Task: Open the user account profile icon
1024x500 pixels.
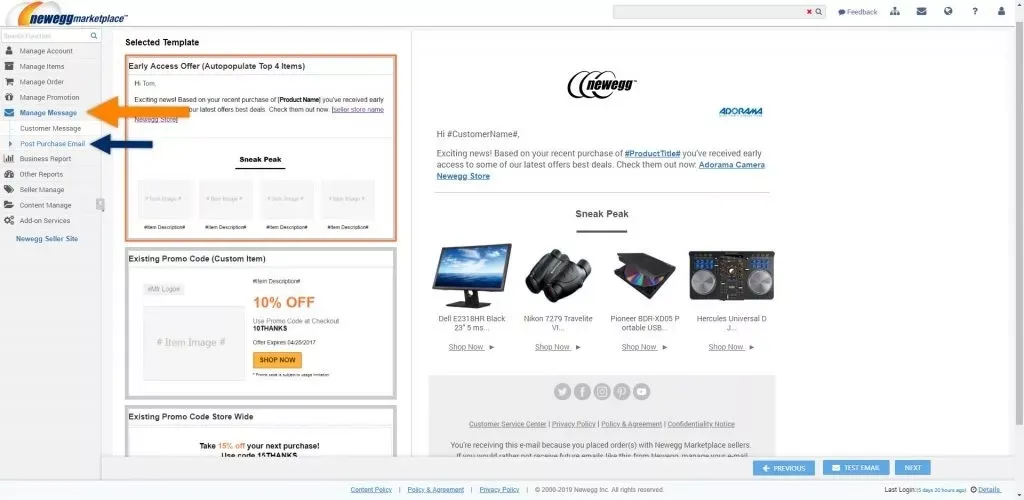Action: coord(1001,12)
